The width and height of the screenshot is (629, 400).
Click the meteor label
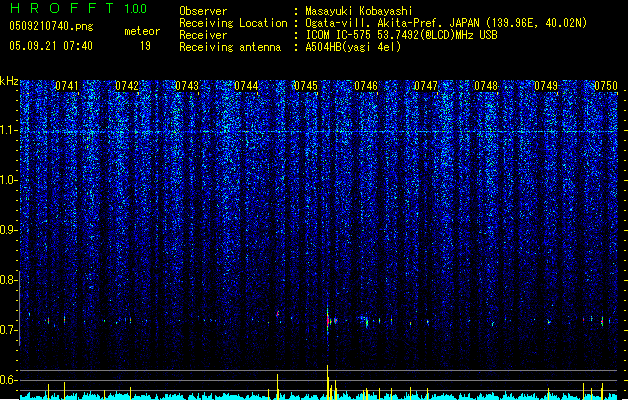(x=142, y=31)
